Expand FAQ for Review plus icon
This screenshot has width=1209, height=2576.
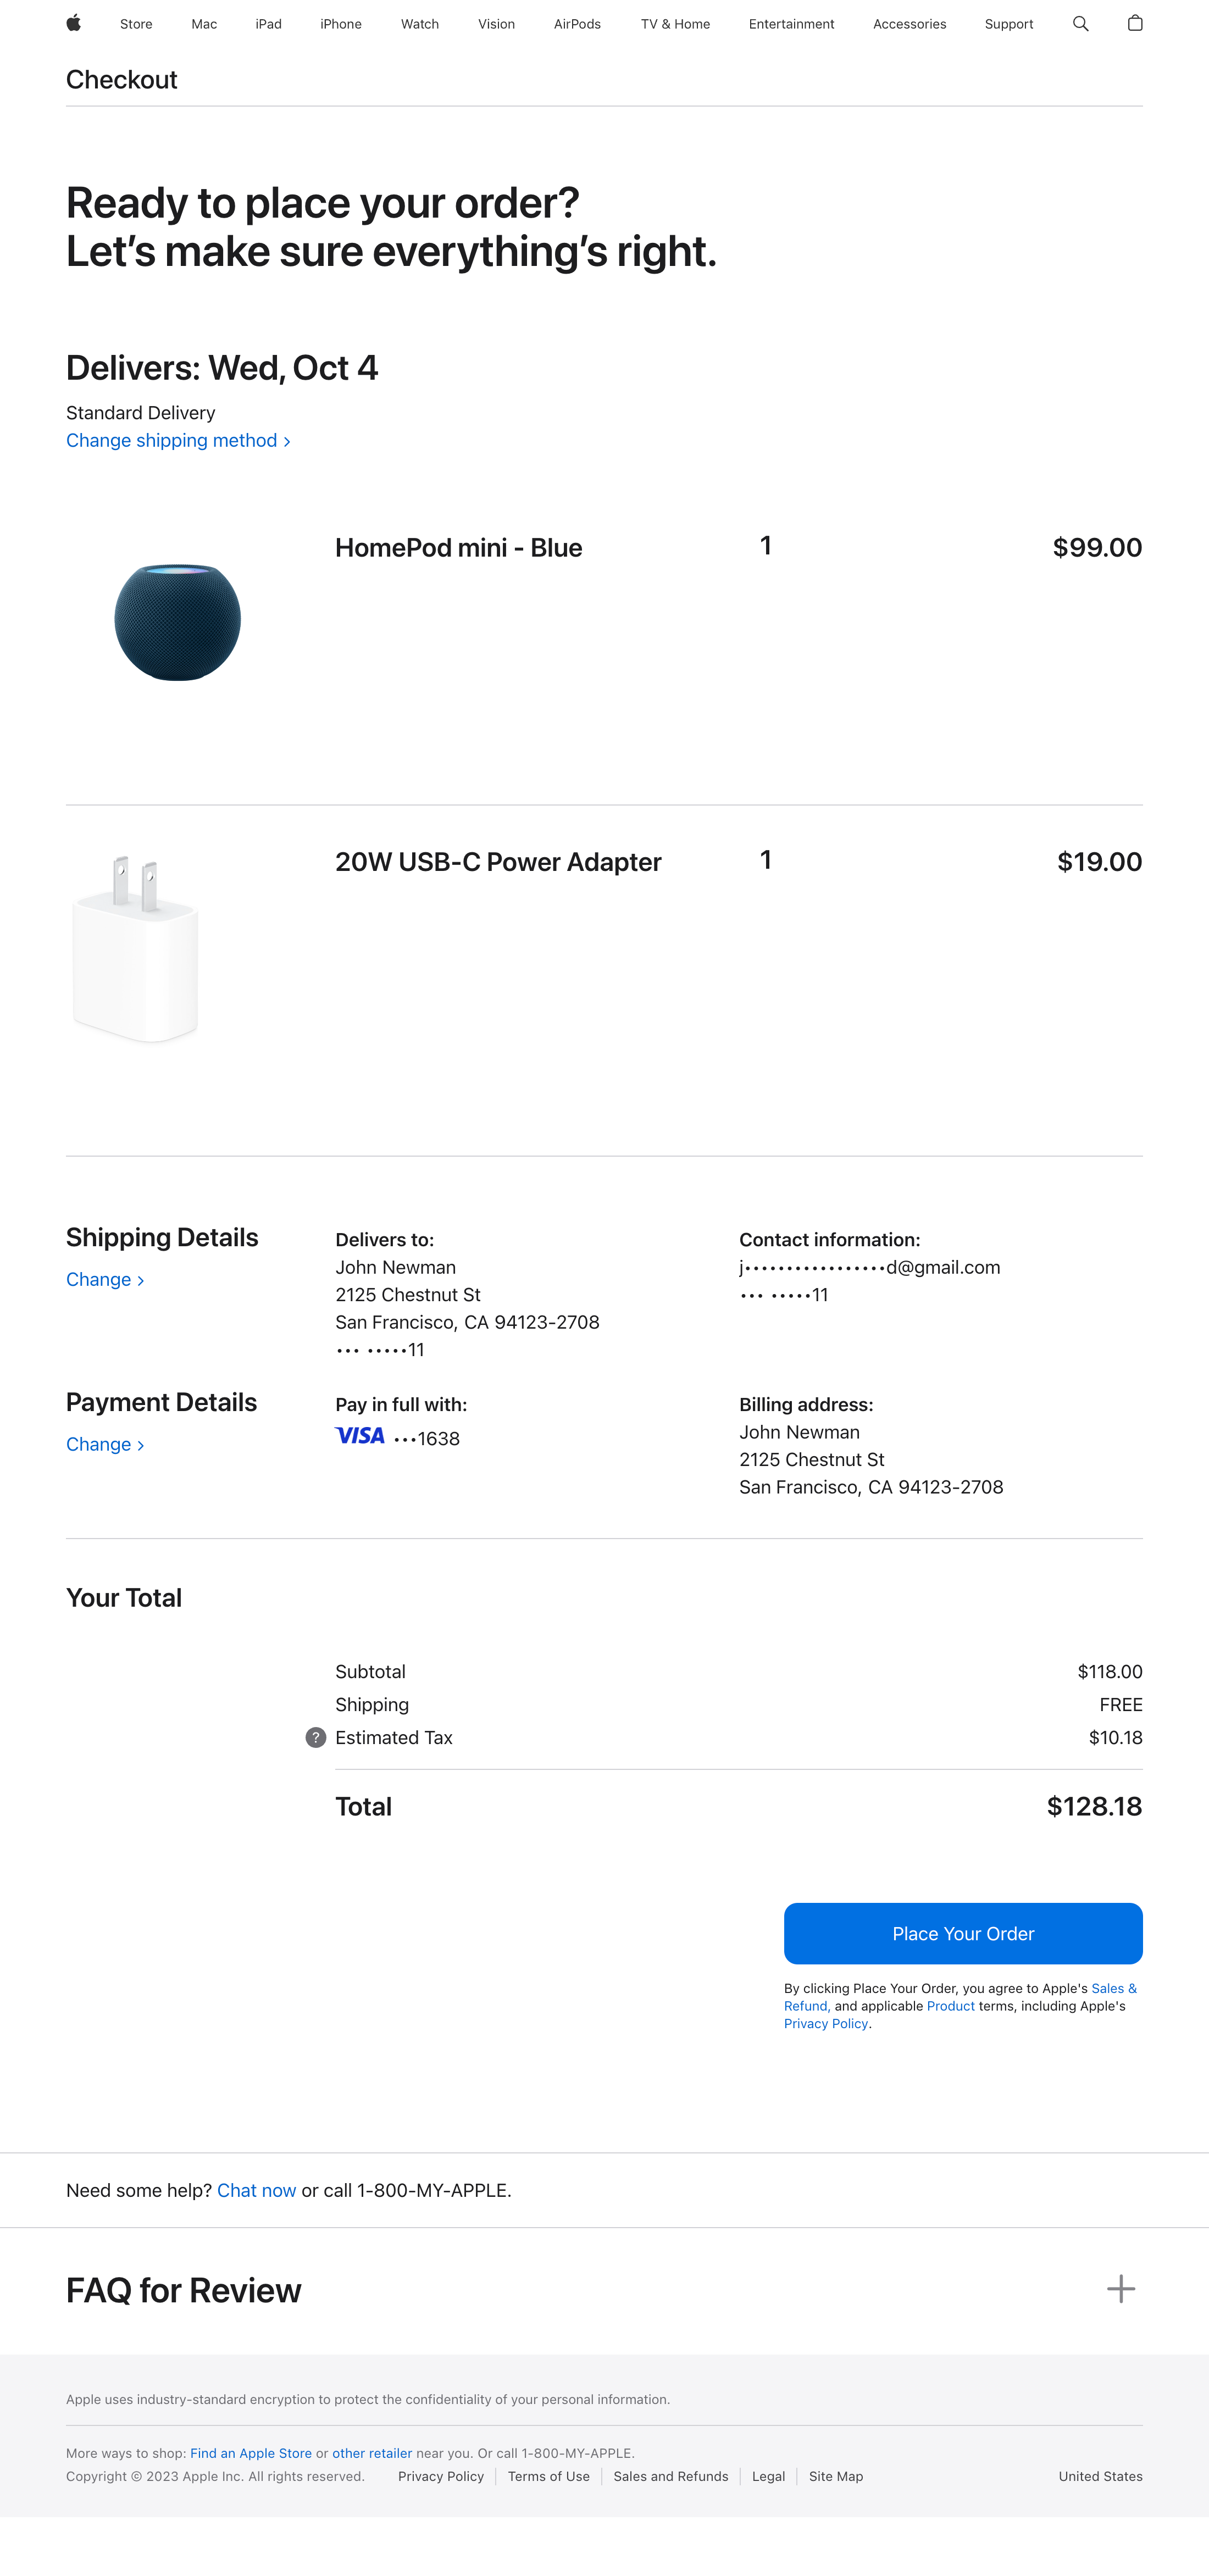[1120, 2288]
